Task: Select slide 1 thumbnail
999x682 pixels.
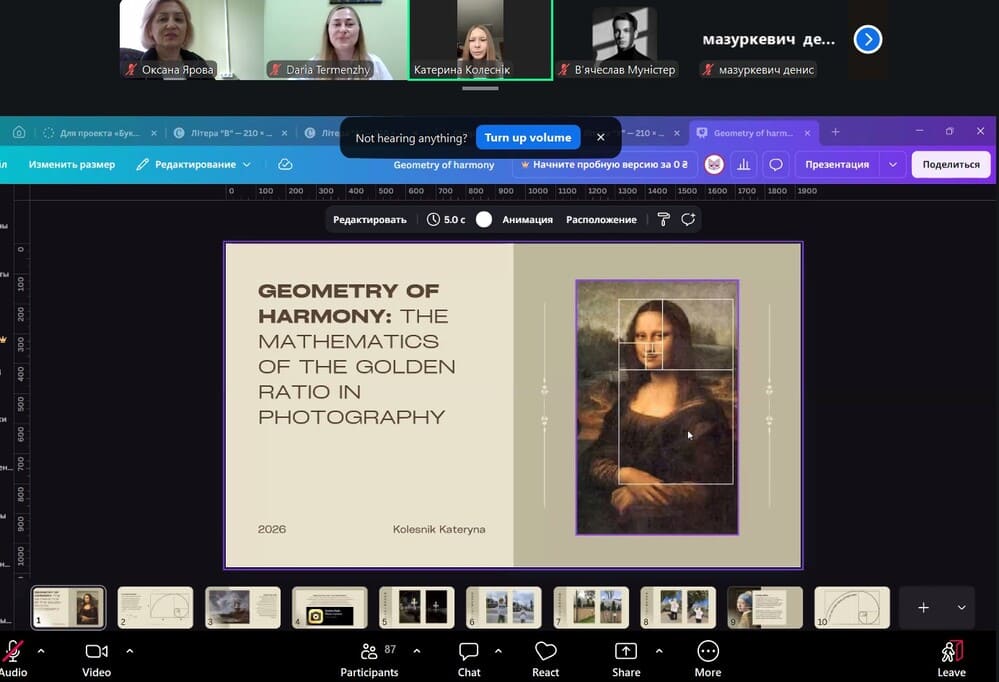Action: (68, 607)
